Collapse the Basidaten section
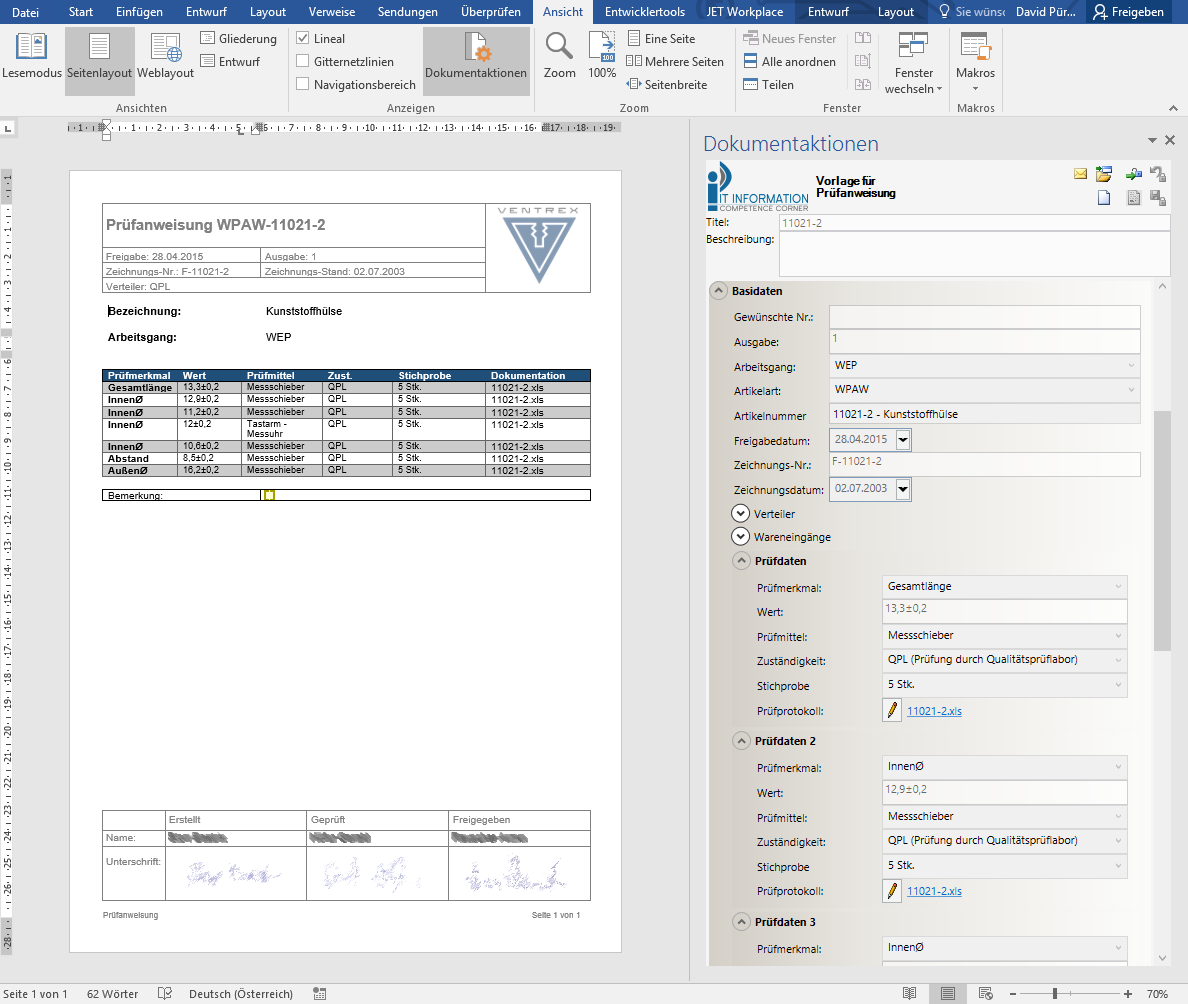Viewport: 1188px width, 1004px height. point(718,291)
